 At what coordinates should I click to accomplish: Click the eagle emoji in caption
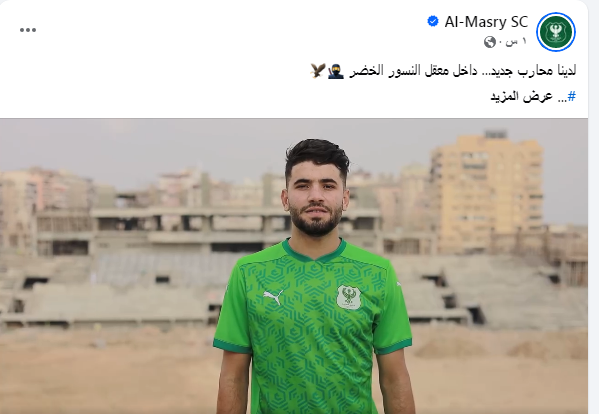[318, 71]
